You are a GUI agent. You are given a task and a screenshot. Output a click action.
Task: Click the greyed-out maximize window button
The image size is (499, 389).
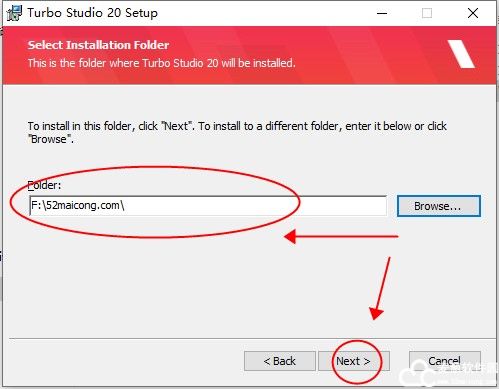click(427, 13)
